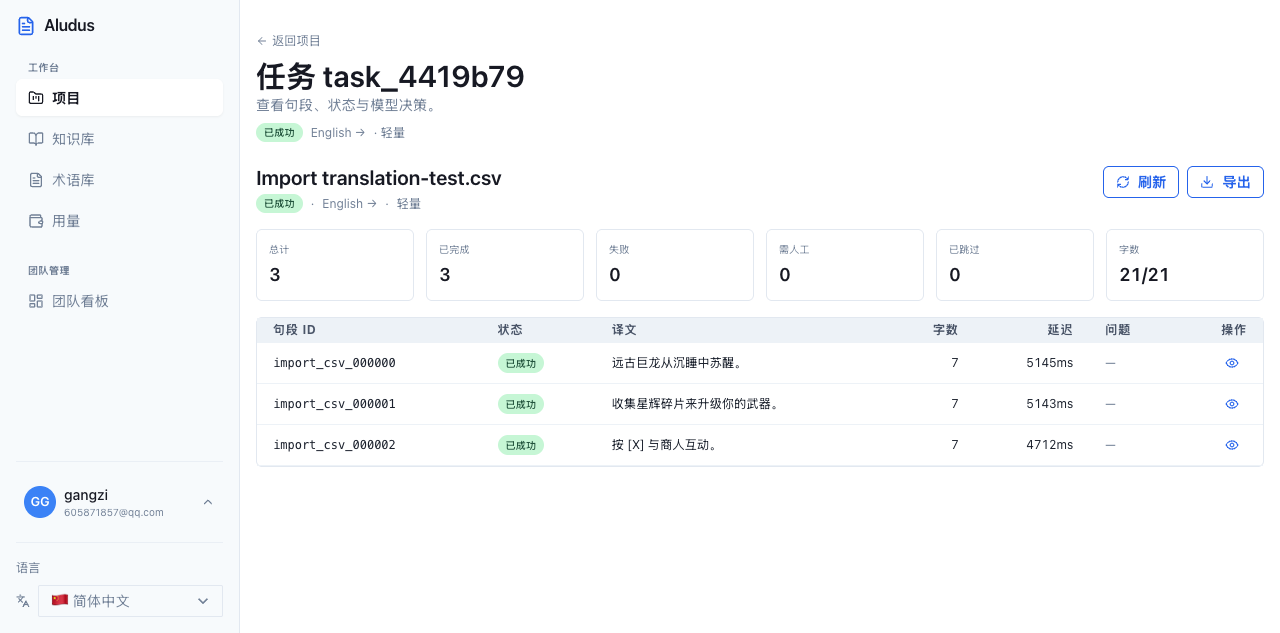View details of segment import_csv_000002
1280x633 pixels.
click(1232, 445)
